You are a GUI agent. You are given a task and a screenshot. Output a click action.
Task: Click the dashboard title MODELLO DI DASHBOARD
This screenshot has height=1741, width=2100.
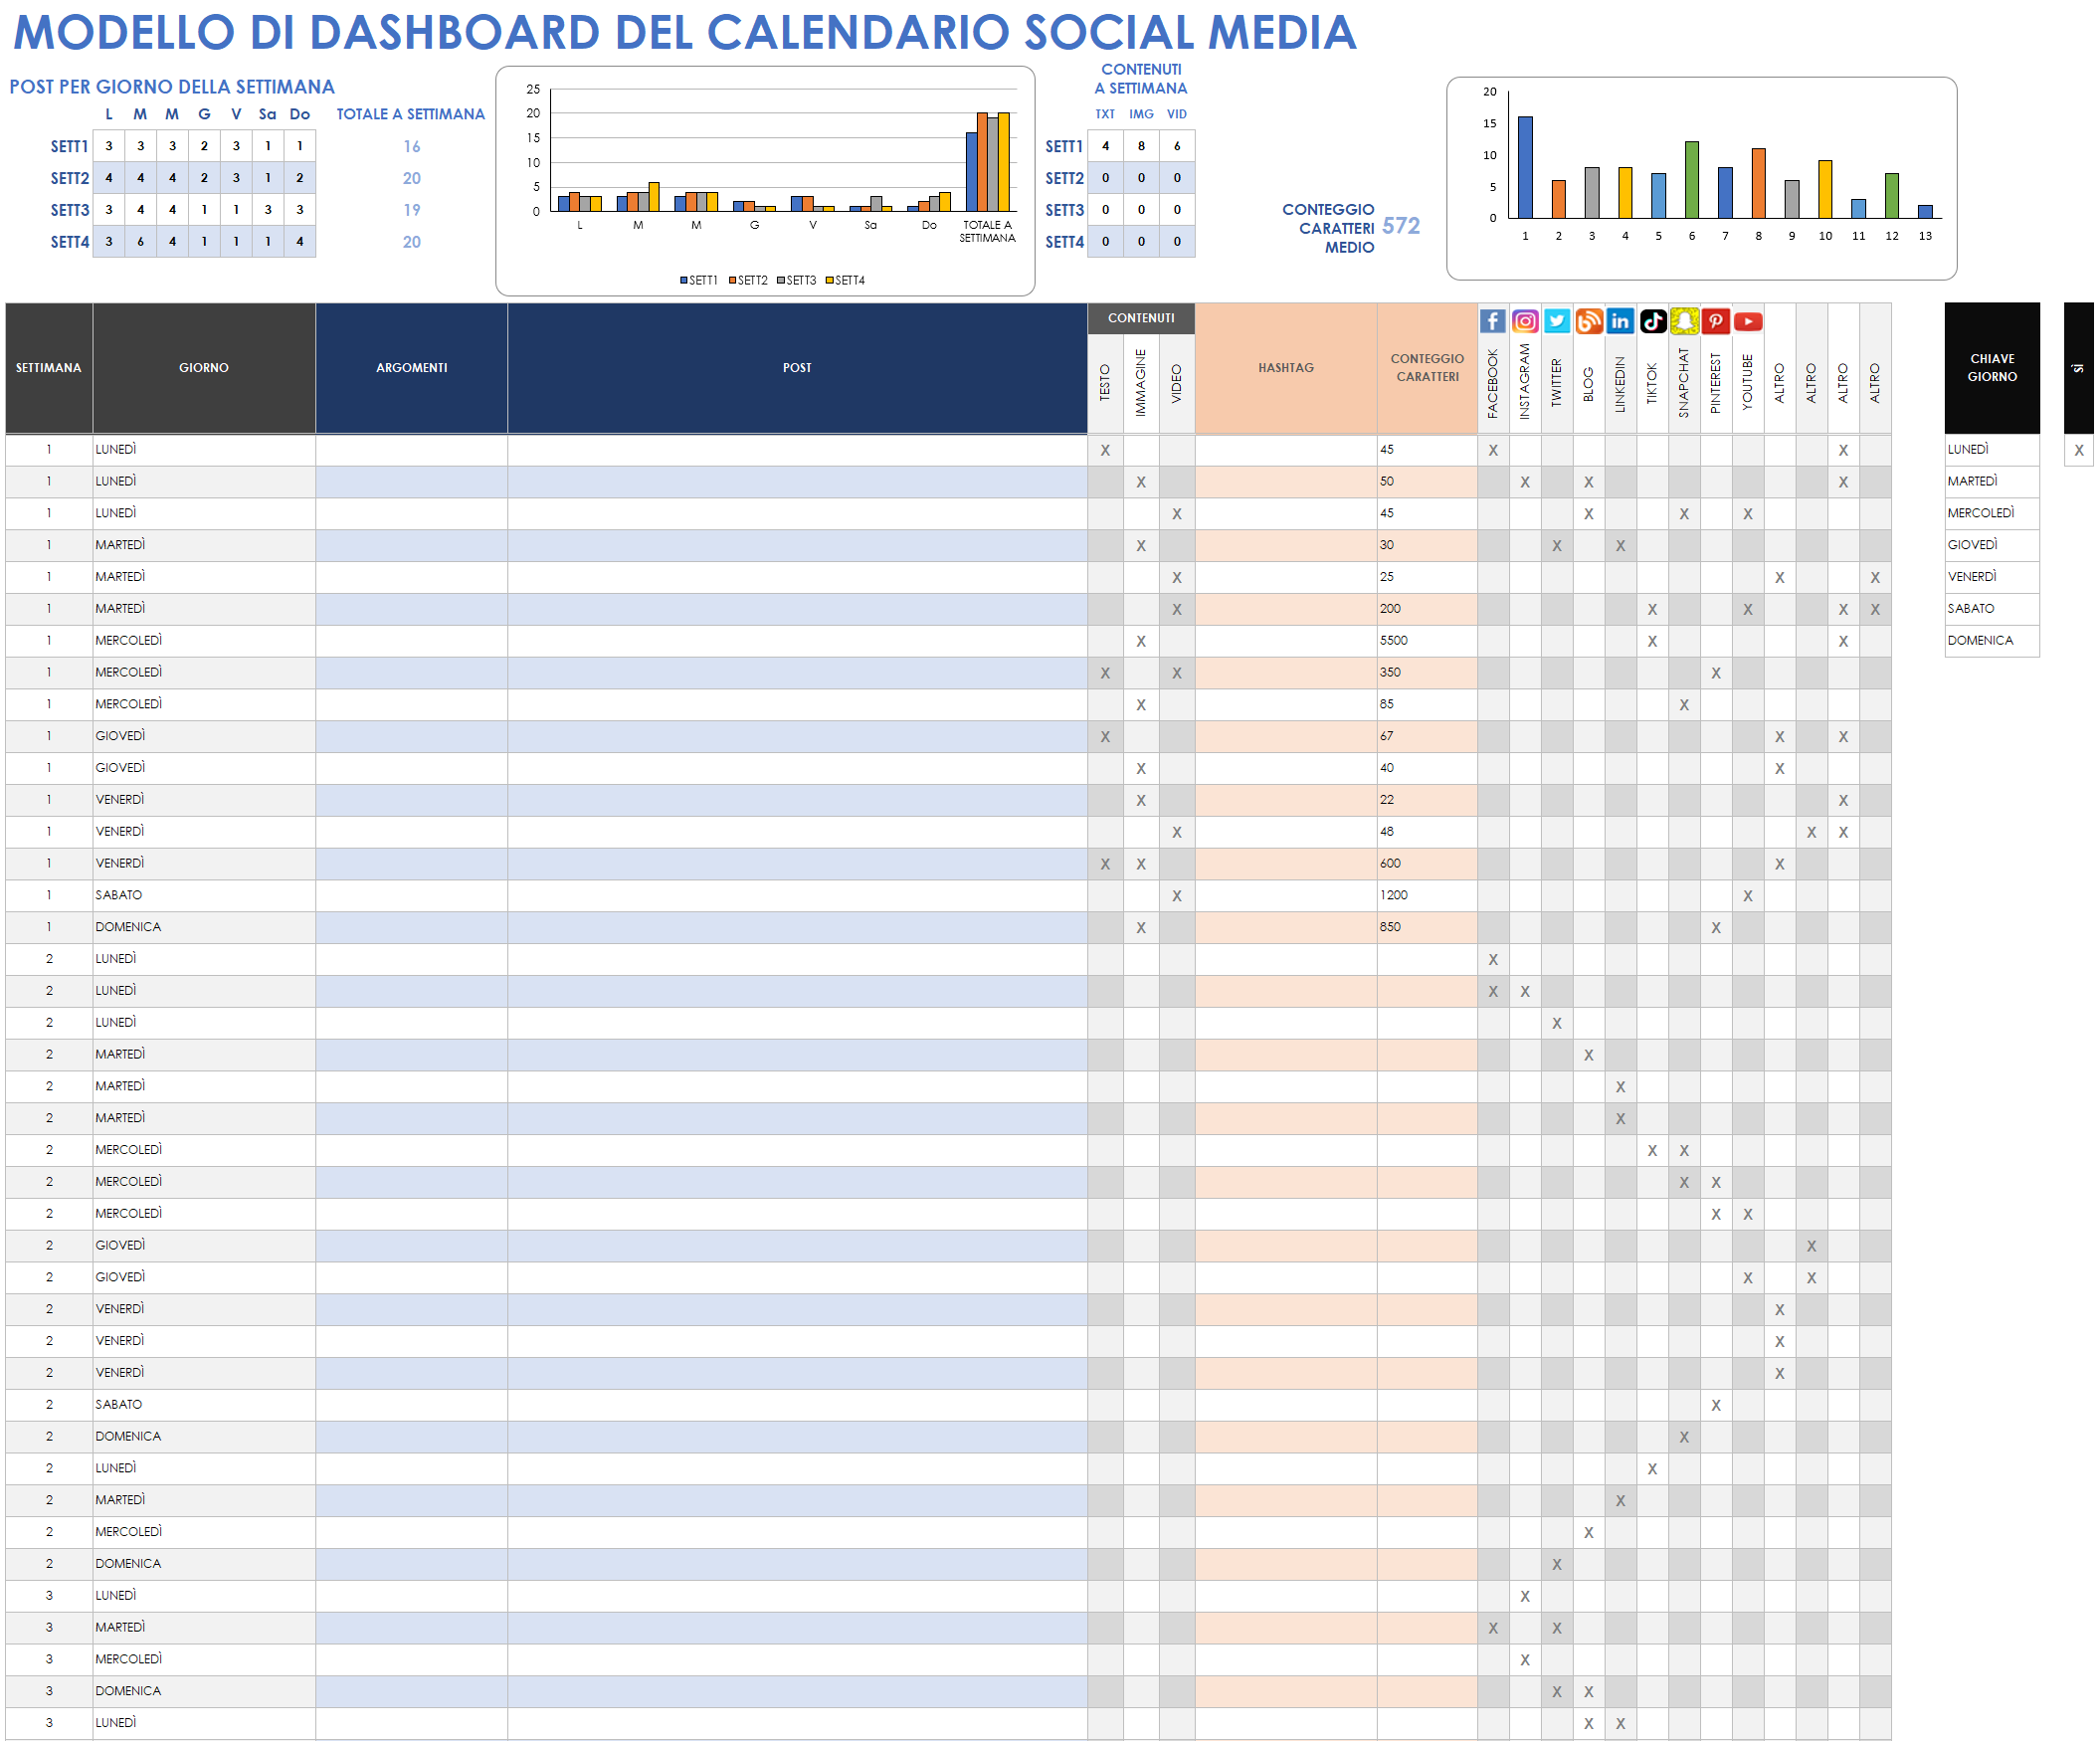click(684, 33)
